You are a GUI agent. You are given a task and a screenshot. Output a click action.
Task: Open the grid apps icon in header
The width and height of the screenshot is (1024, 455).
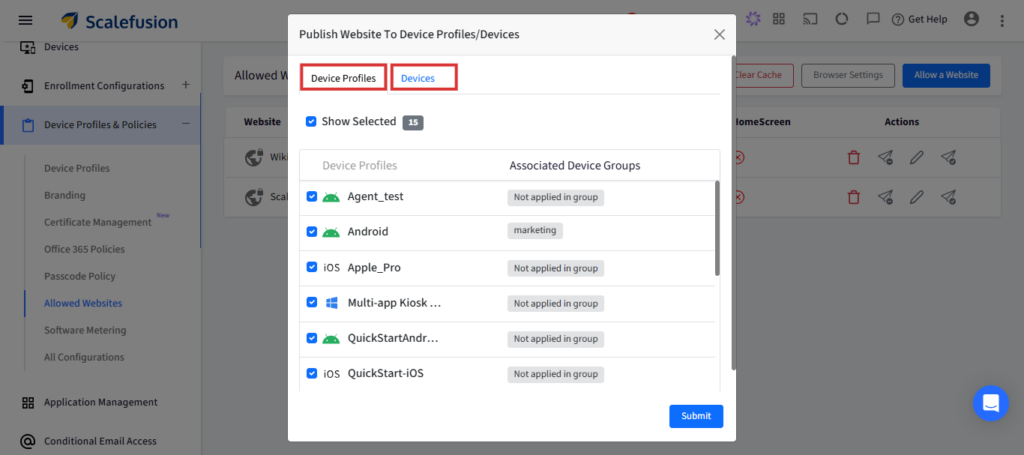(x=778, y=19)
